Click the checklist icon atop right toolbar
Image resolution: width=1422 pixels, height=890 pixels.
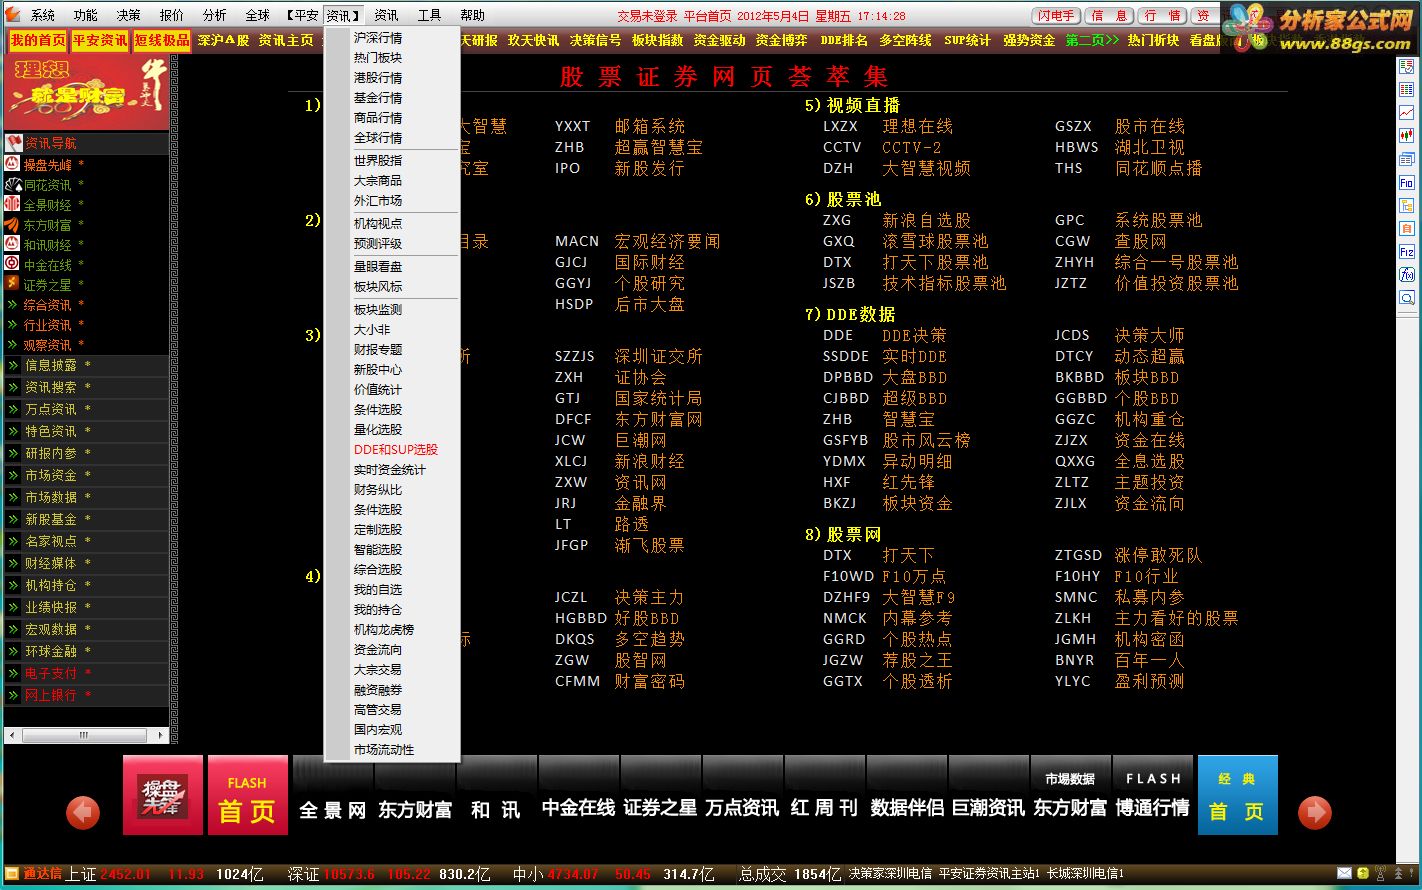pyautogui.click(x=1406, y=66)
